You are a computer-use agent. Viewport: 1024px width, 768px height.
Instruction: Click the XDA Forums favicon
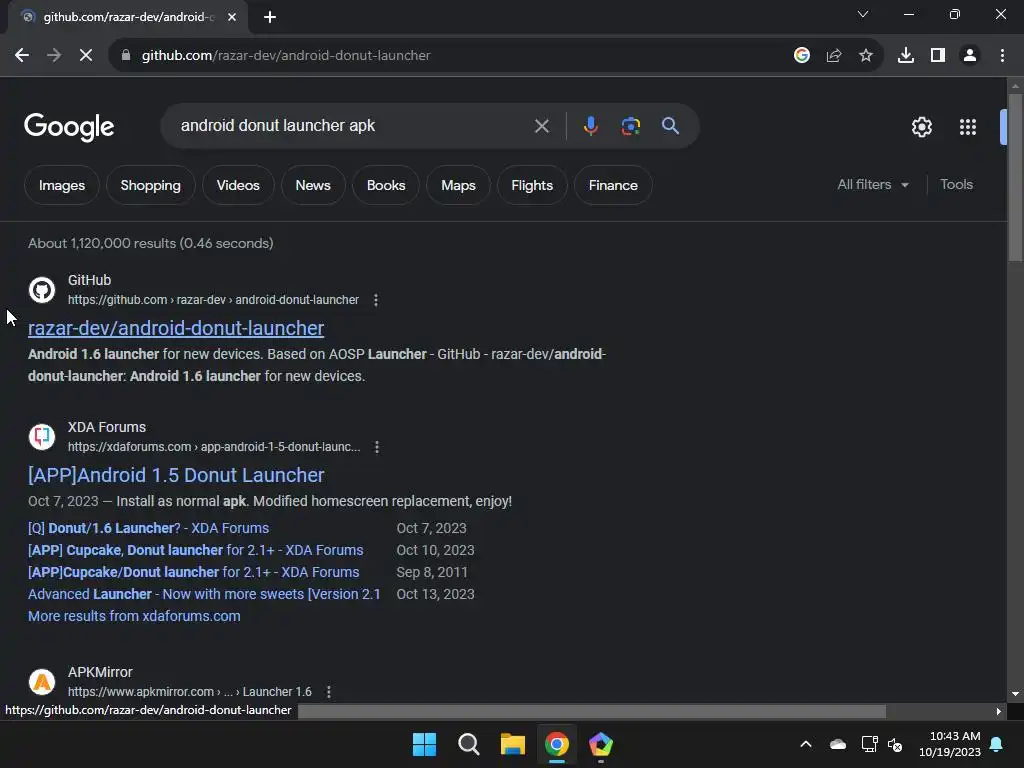[42, 437]
